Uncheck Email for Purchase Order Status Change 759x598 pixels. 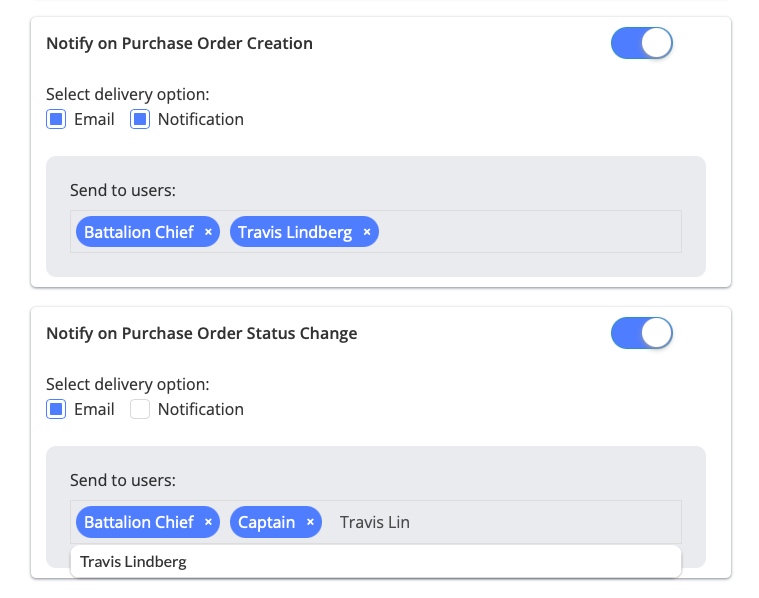click(57, 409)
